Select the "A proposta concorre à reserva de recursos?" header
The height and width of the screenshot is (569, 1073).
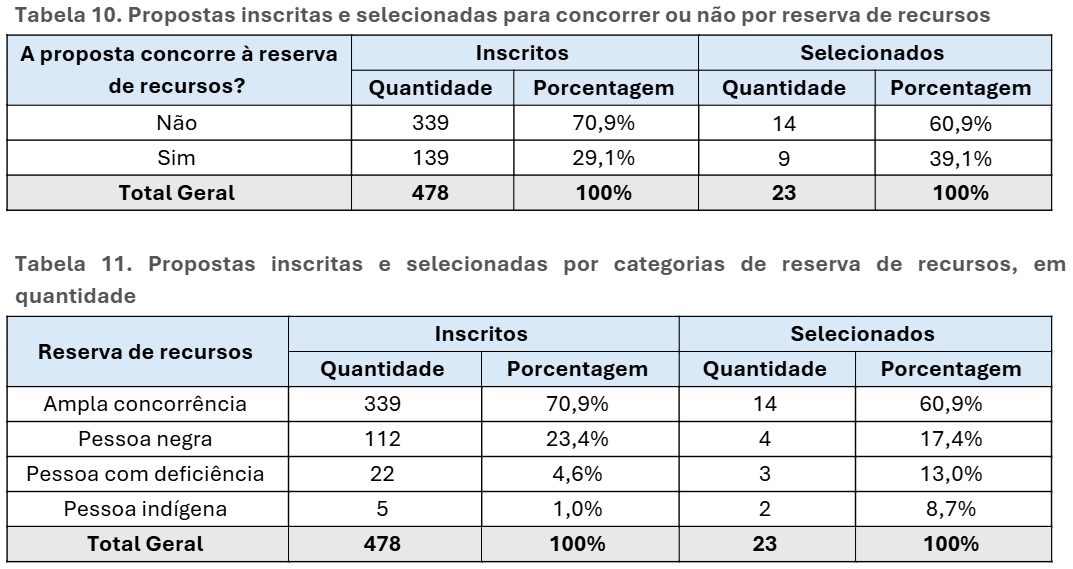178,70
